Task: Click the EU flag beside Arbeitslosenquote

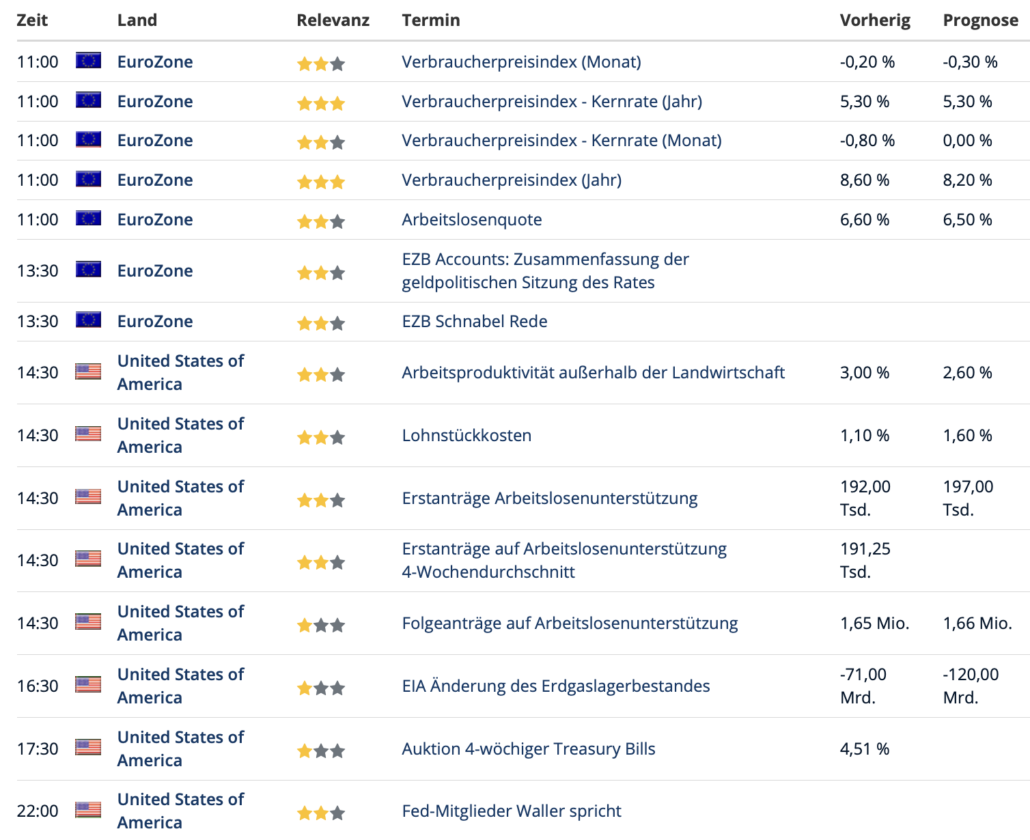Action: pyautogui.click(x=88, y=219)
